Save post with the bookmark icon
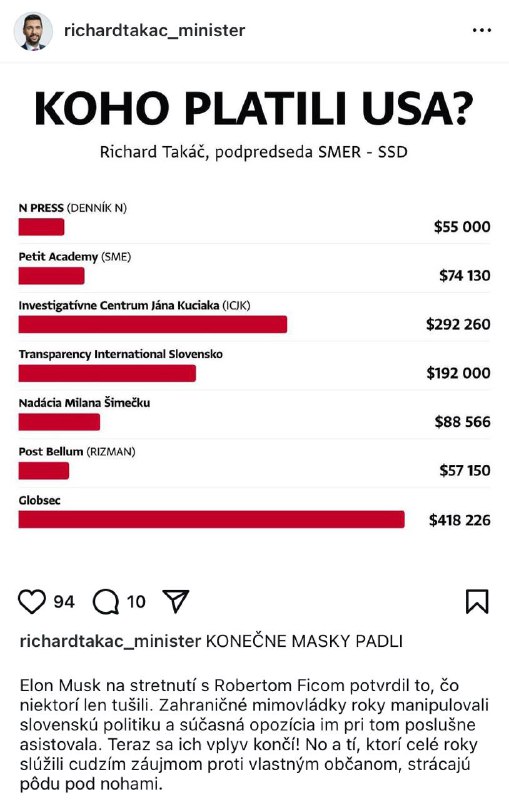This screenshot has height=800, width=509. 477,602
